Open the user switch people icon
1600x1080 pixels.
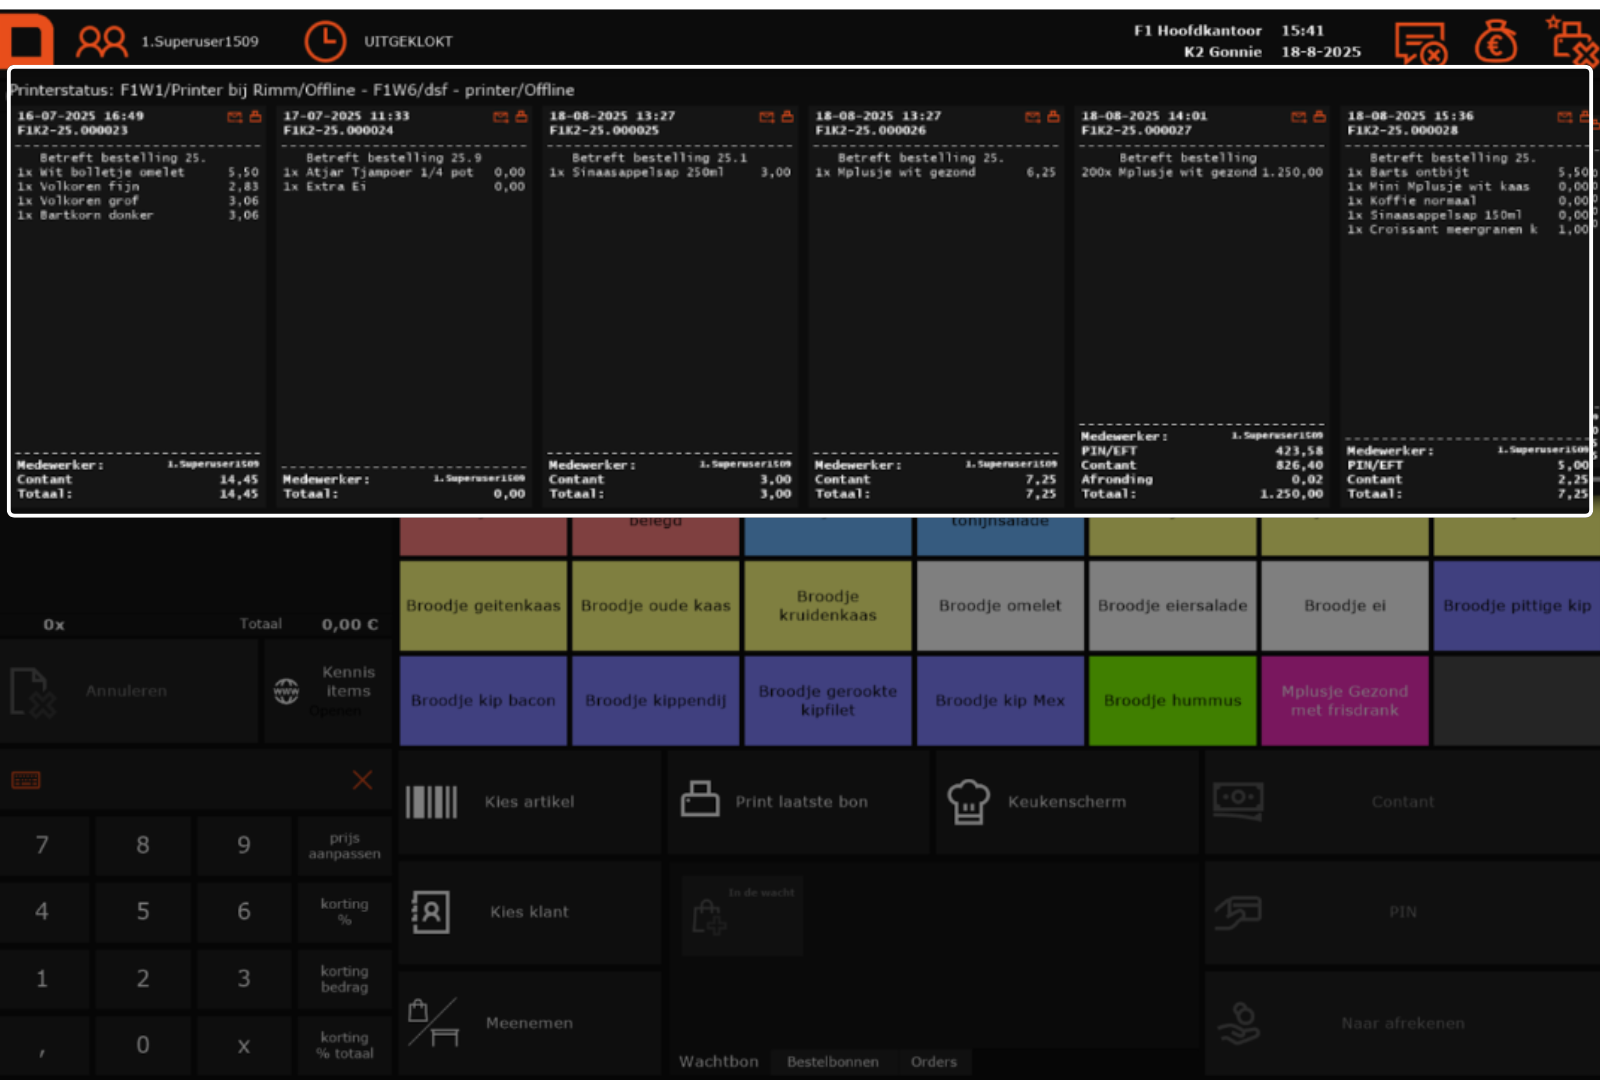102,42
